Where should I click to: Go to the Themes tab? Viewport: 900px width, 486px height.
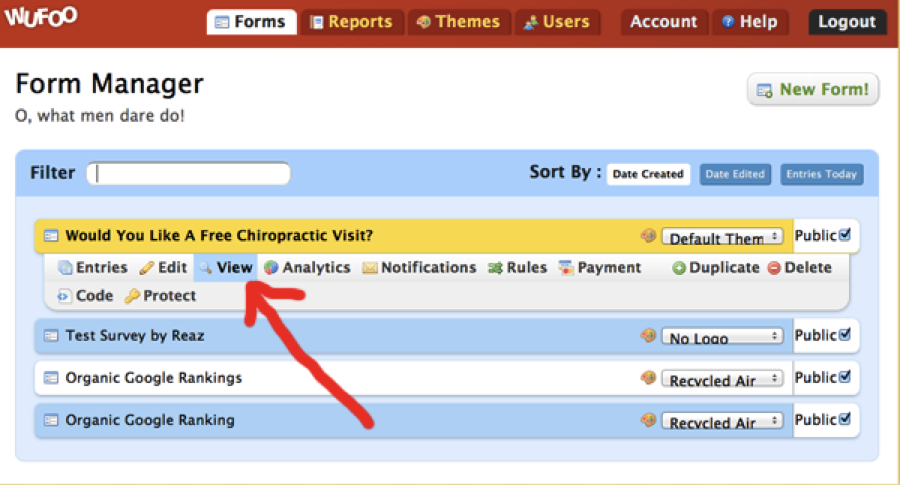(458, 22)
